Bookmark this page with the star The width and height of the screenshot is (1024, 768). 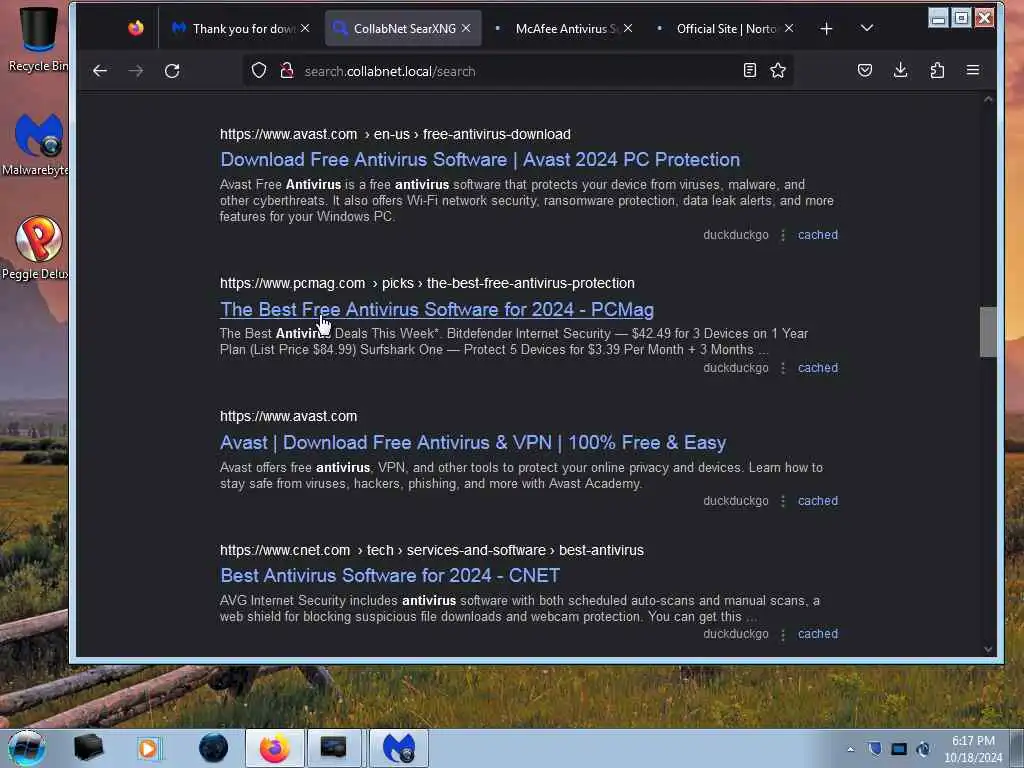tap(778, 71)
